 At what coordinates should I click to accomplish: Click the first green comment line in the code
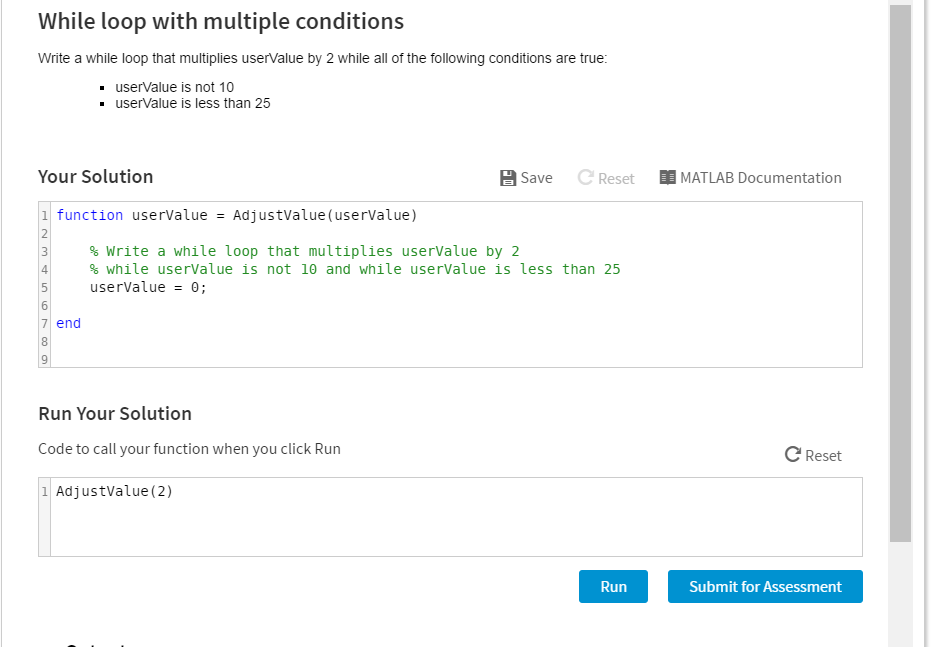click(304, 252)
